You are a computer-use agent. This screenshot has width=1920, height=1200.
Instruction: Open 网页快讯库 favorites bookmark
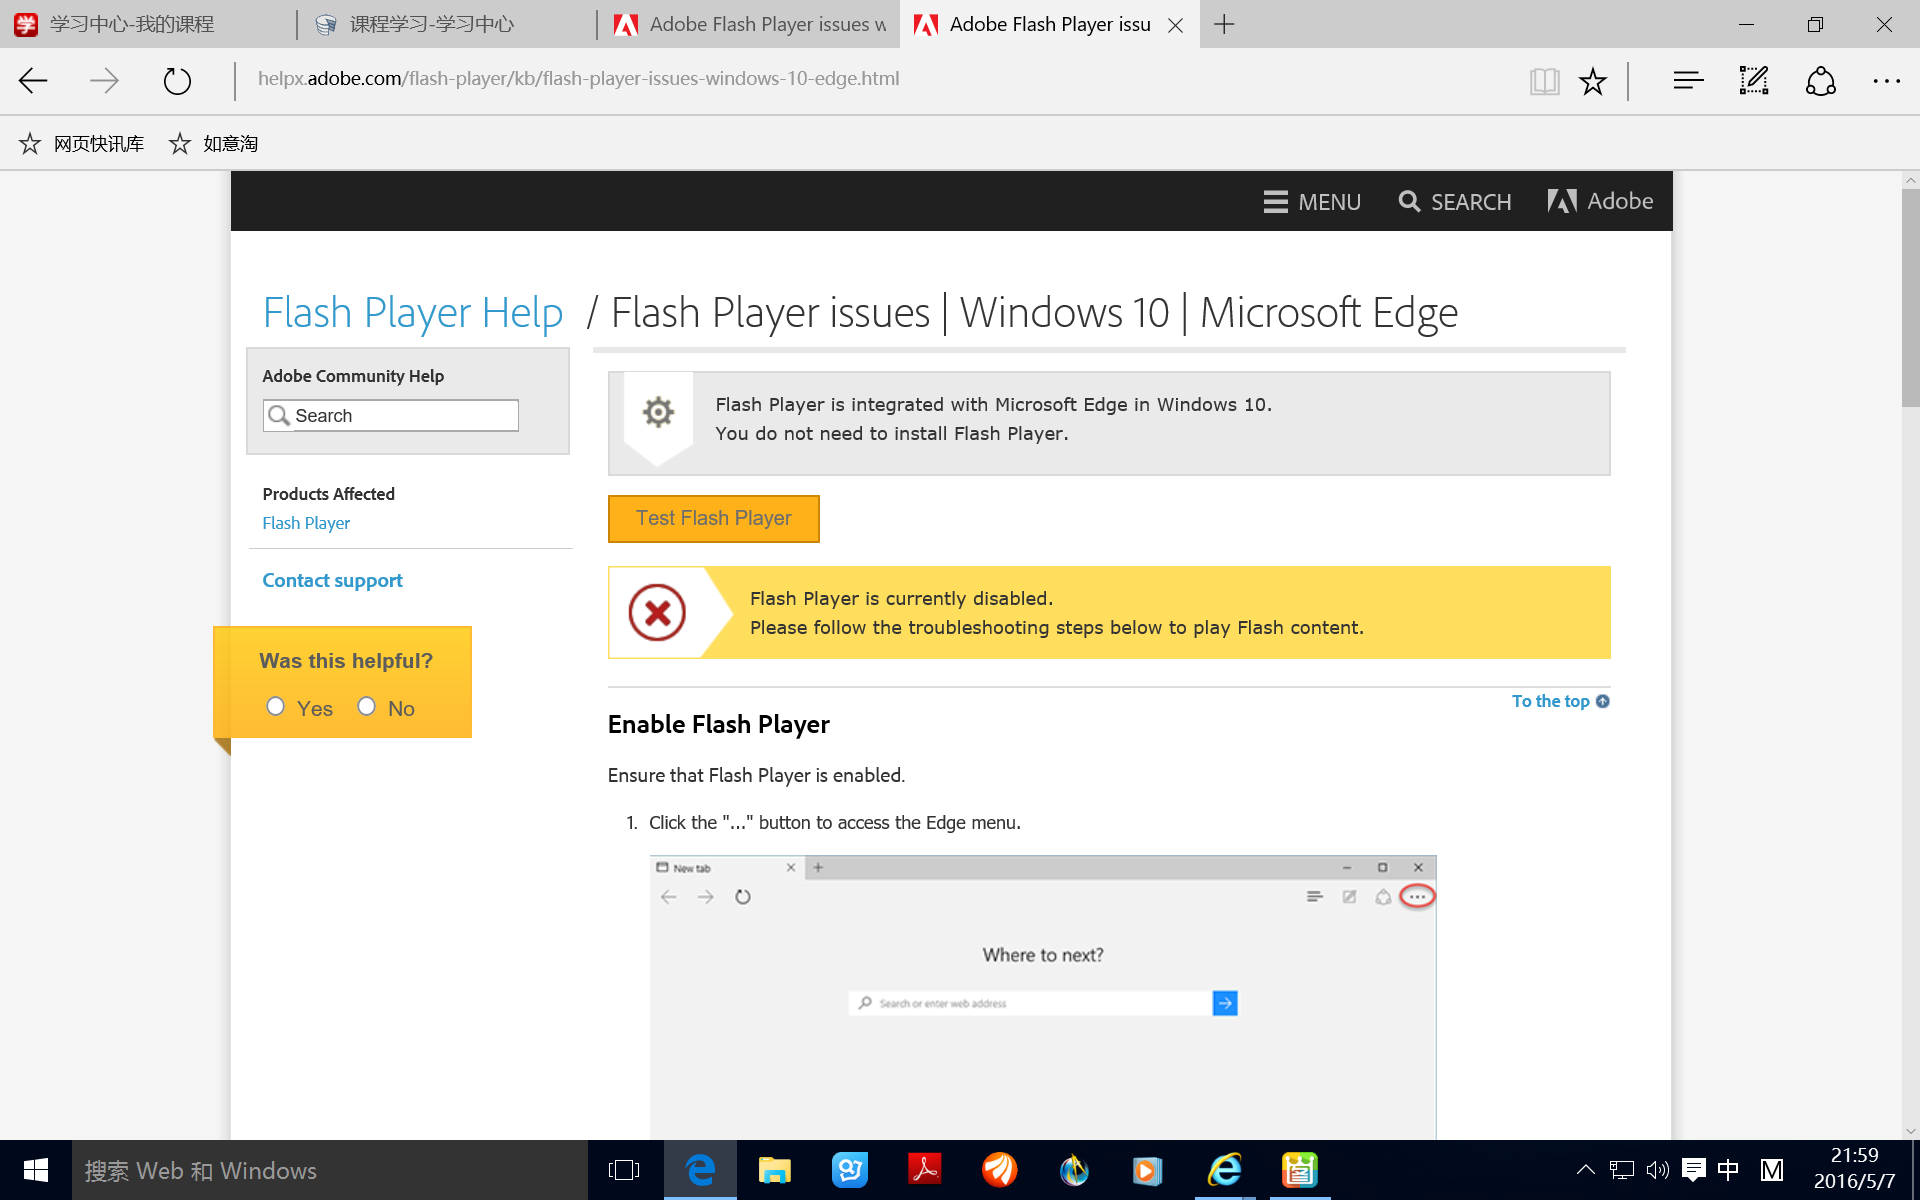click(x=82, y=144)
